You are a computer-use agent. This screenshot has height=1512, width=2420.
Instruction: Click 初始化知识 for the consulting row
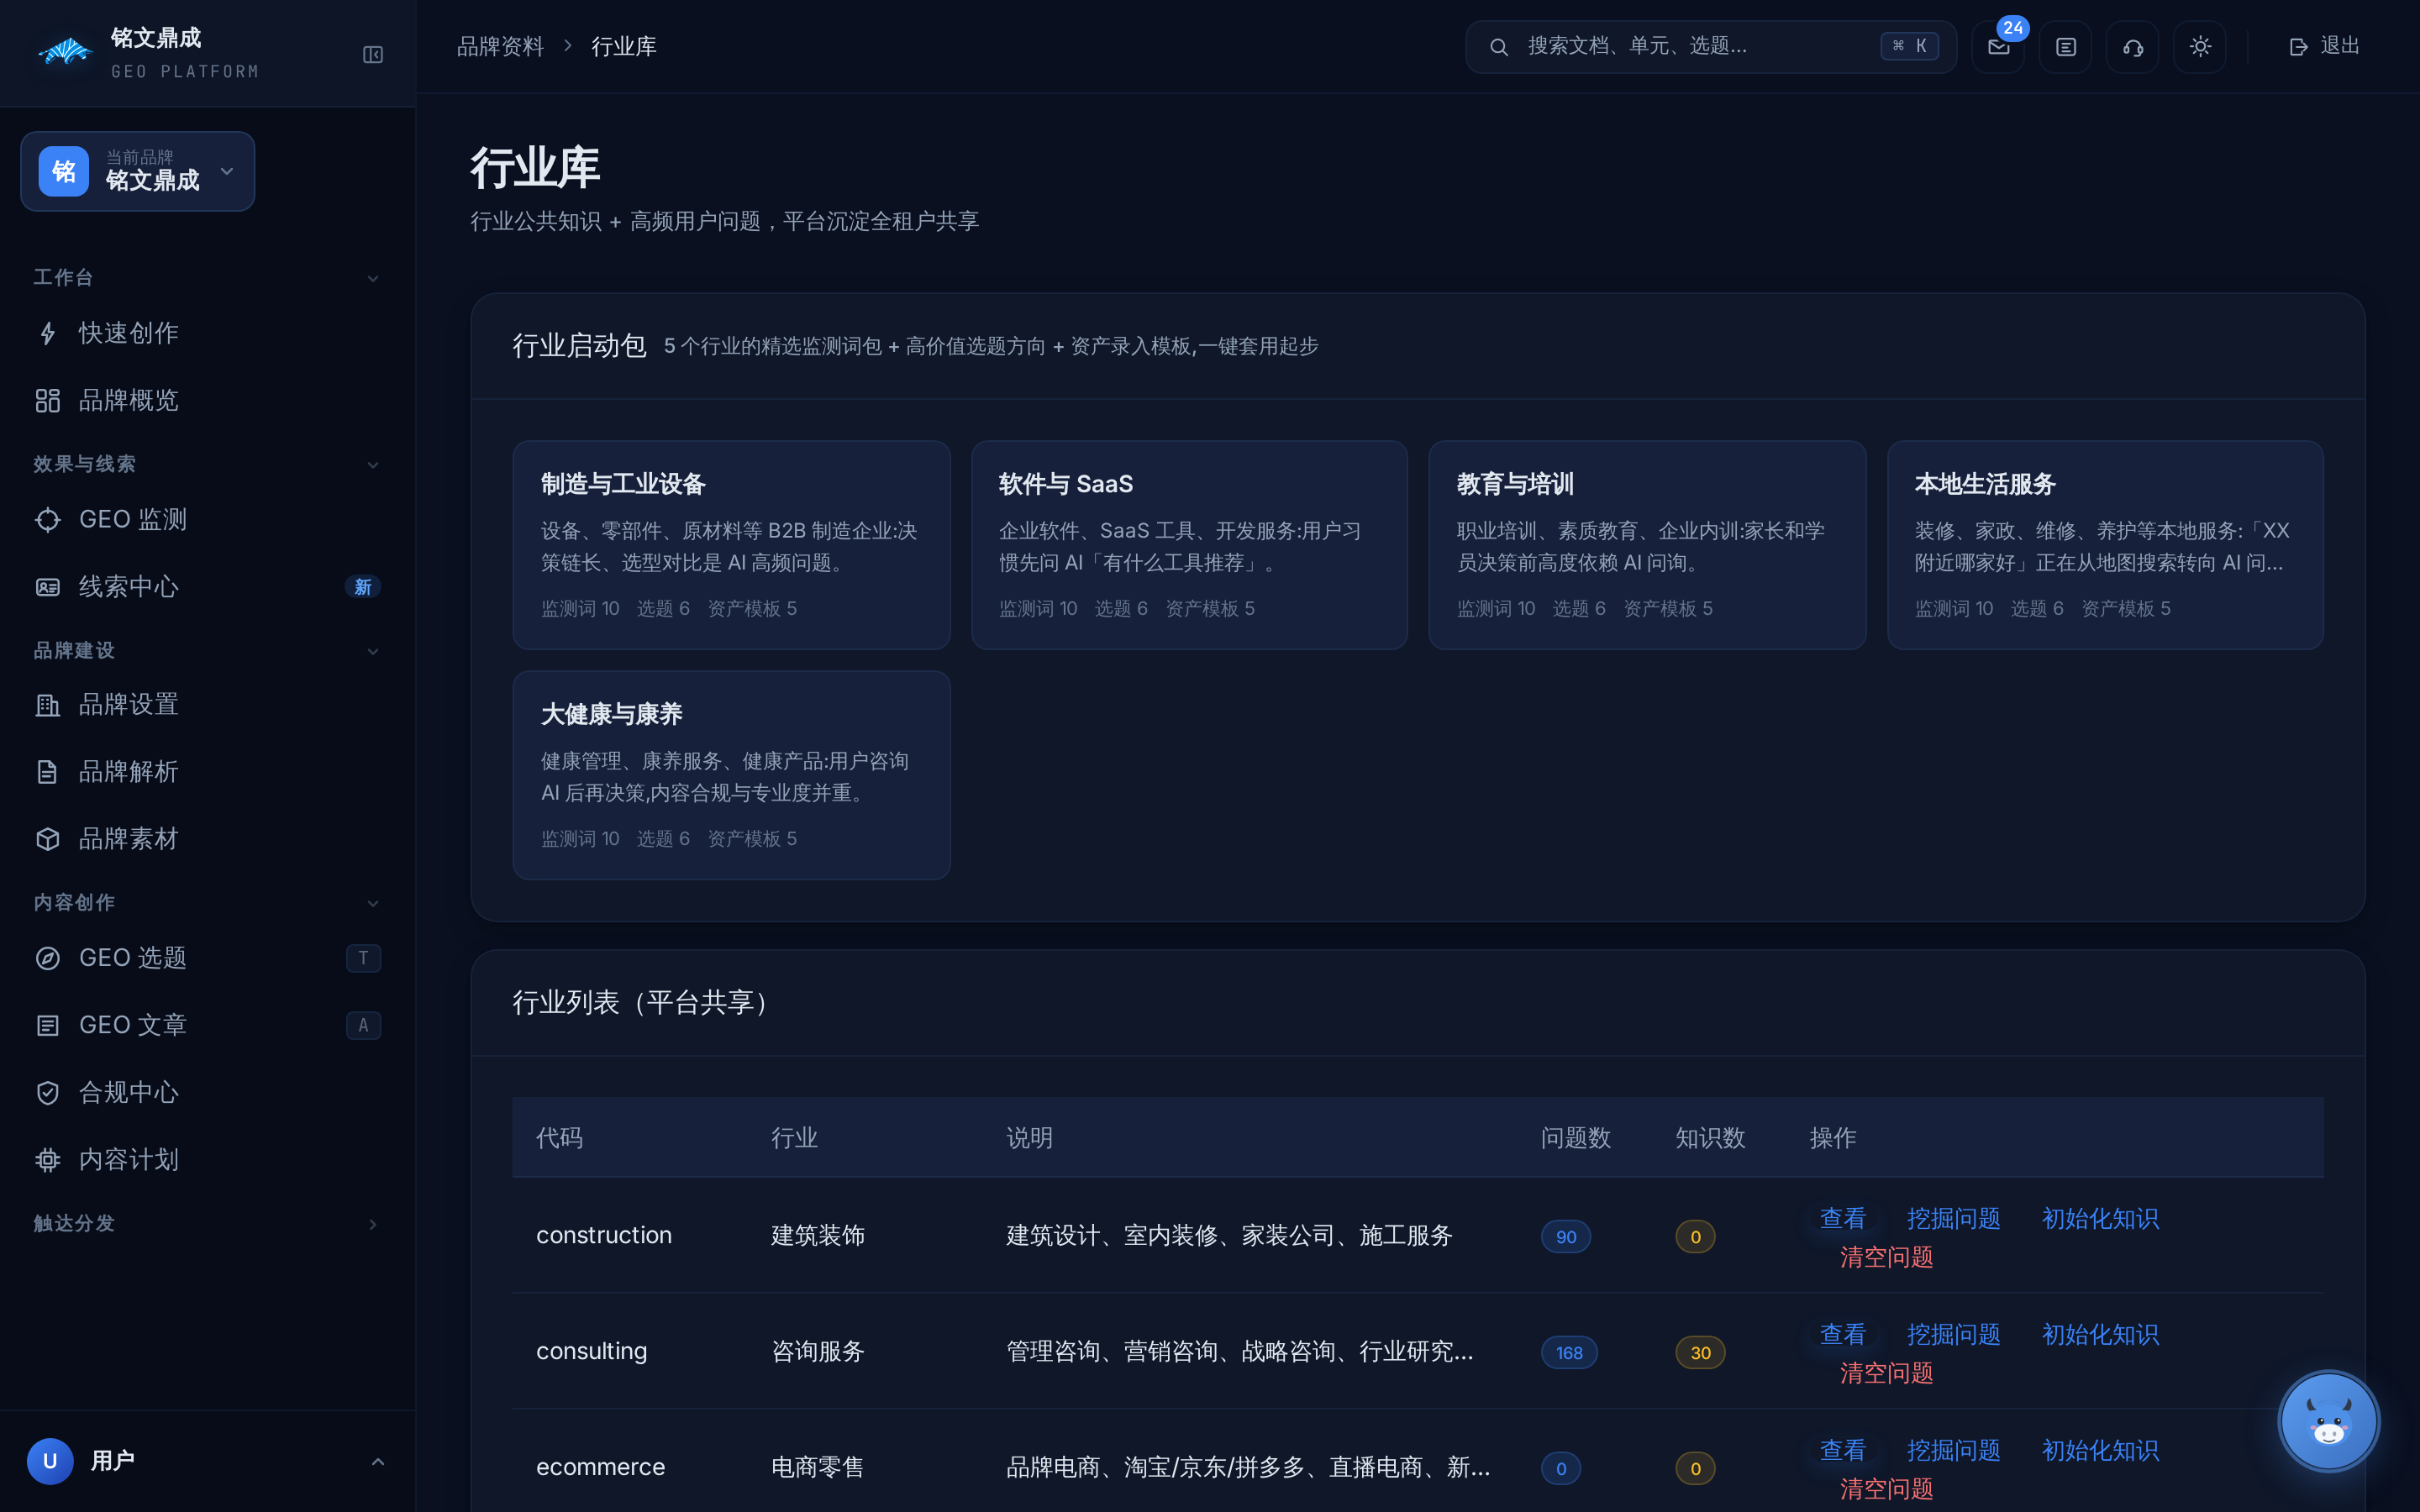[2099, 1334]
